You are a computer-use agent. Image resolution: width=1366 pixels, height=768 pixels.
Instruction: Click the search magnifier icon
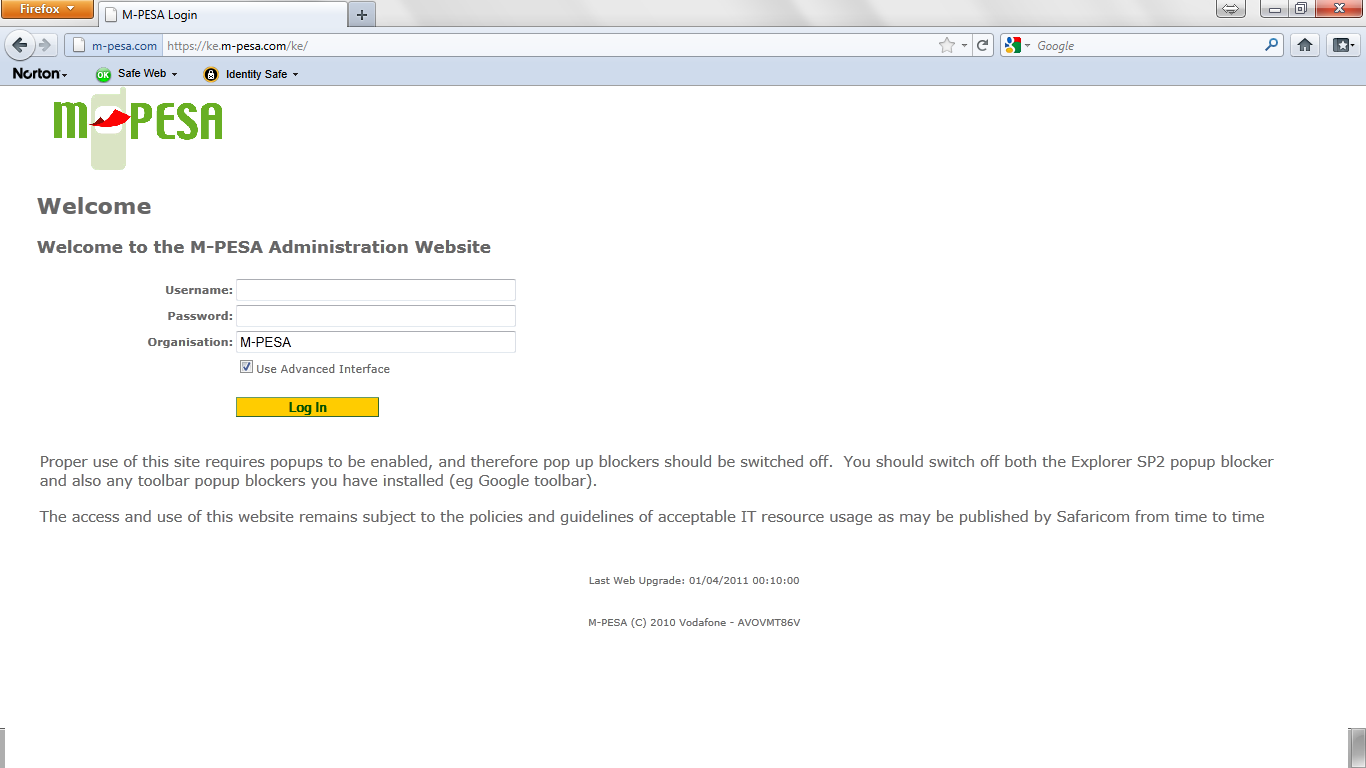(1272, 45)
